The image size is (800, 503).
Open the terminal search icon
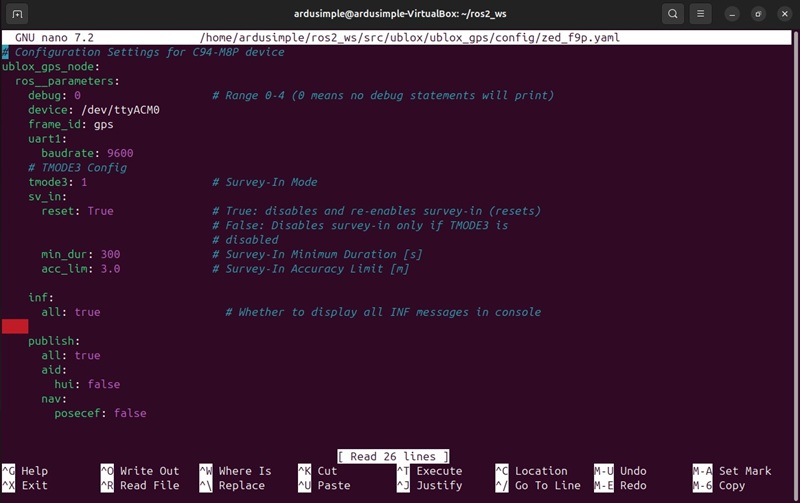tap(673, 14)
